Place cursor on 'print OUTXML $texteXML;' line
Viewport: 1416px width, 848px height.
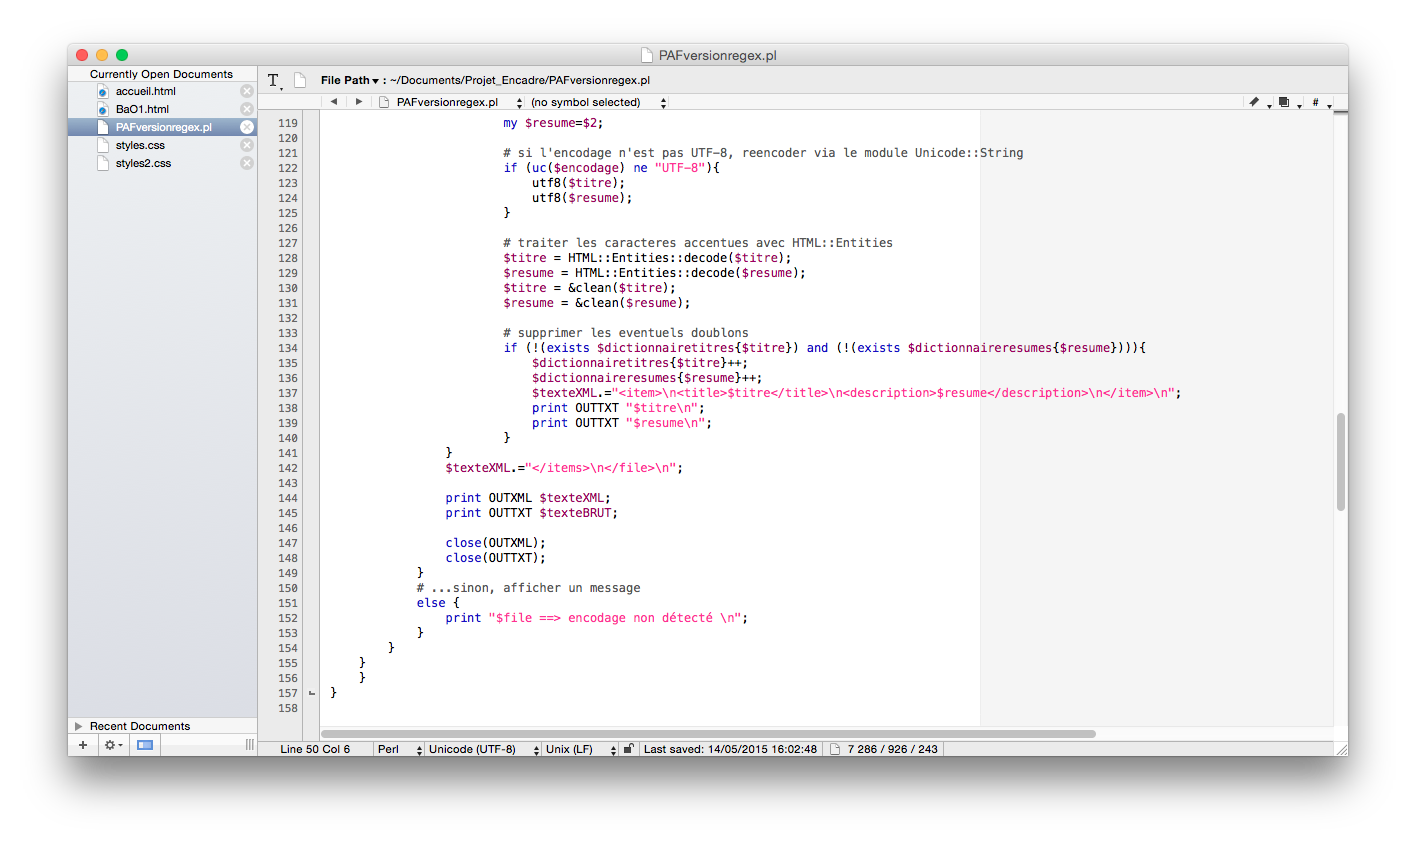pyautogui.click(x=528, y=498)
